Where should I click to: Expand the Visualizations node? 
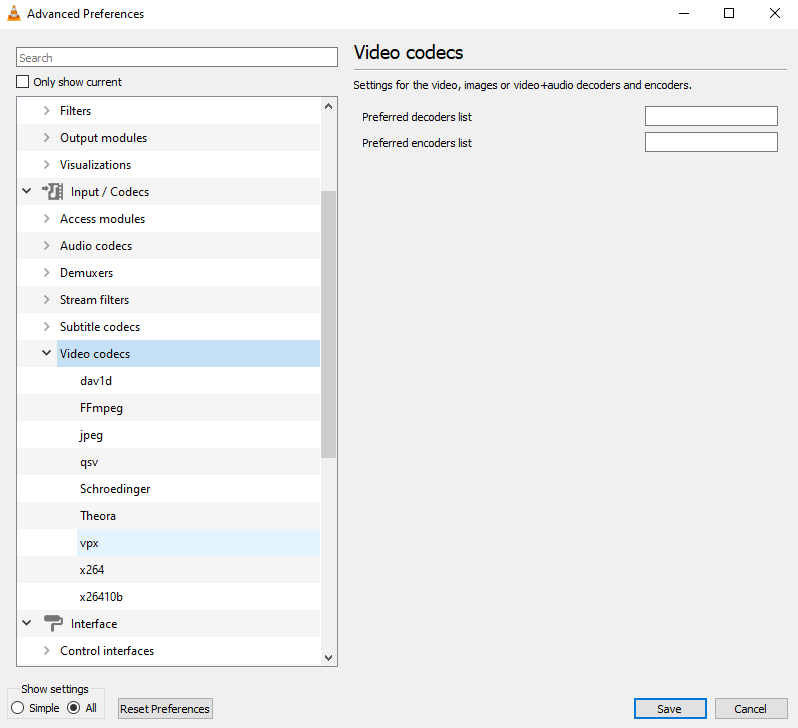[47, 164]
